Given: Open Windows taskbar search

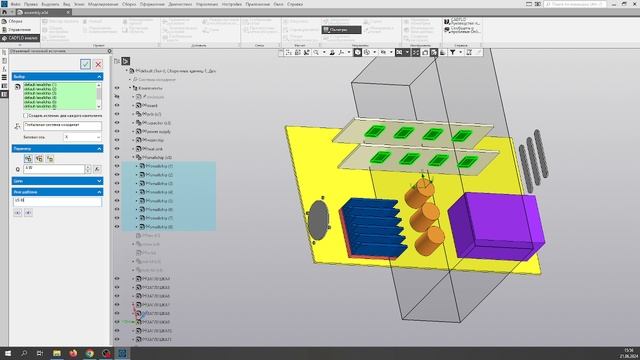Looking at the screenshot, I should point(24,353).
